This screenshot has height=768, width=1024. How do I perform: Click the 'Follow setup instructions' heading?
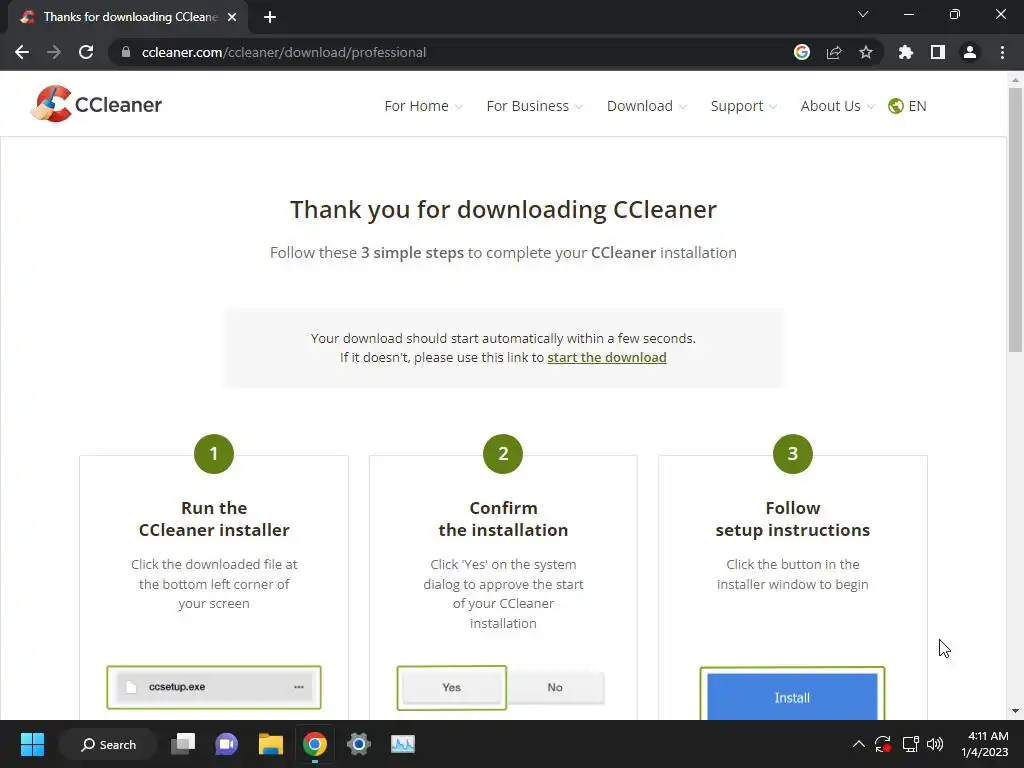(x=793, y=519)
